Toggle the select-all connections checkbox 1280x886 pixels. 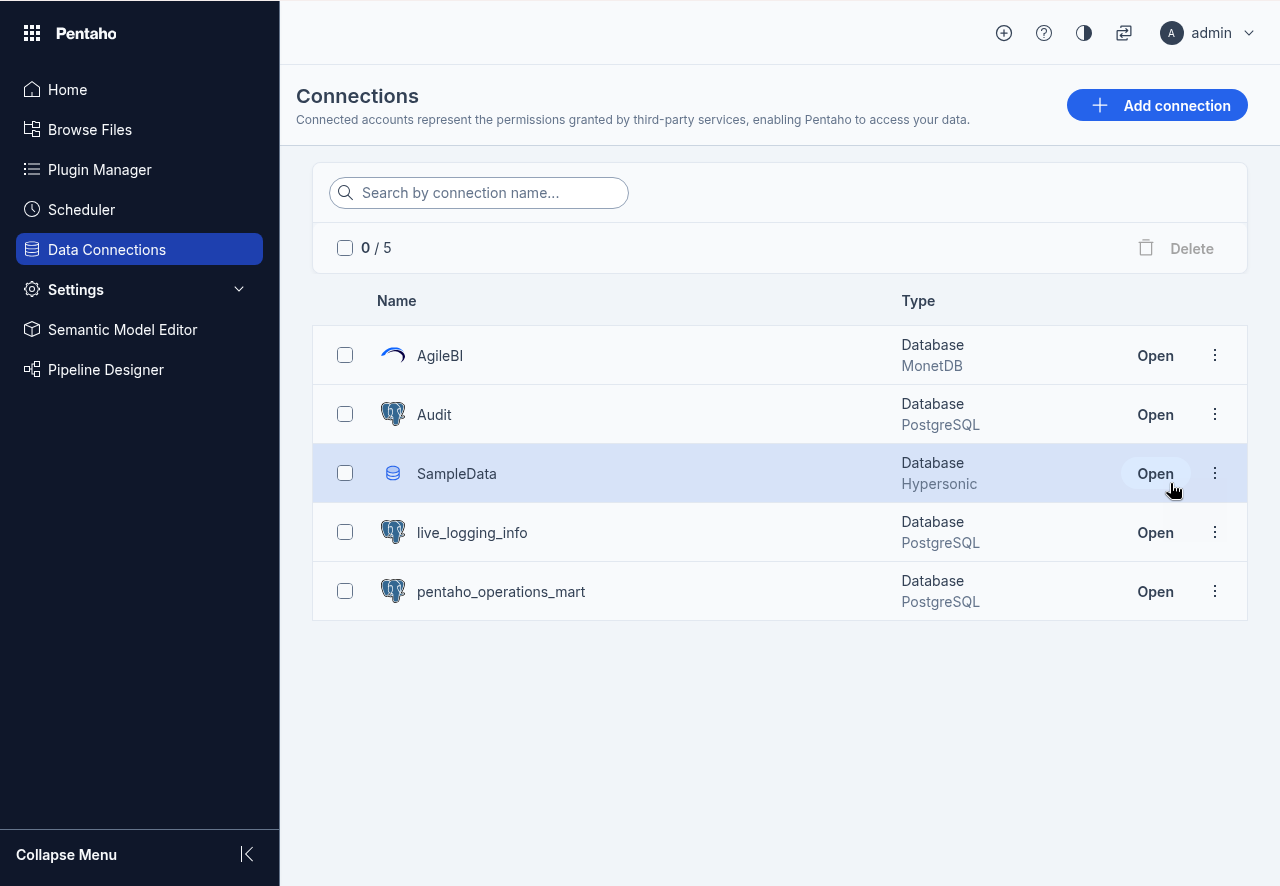tap(345, 248)
